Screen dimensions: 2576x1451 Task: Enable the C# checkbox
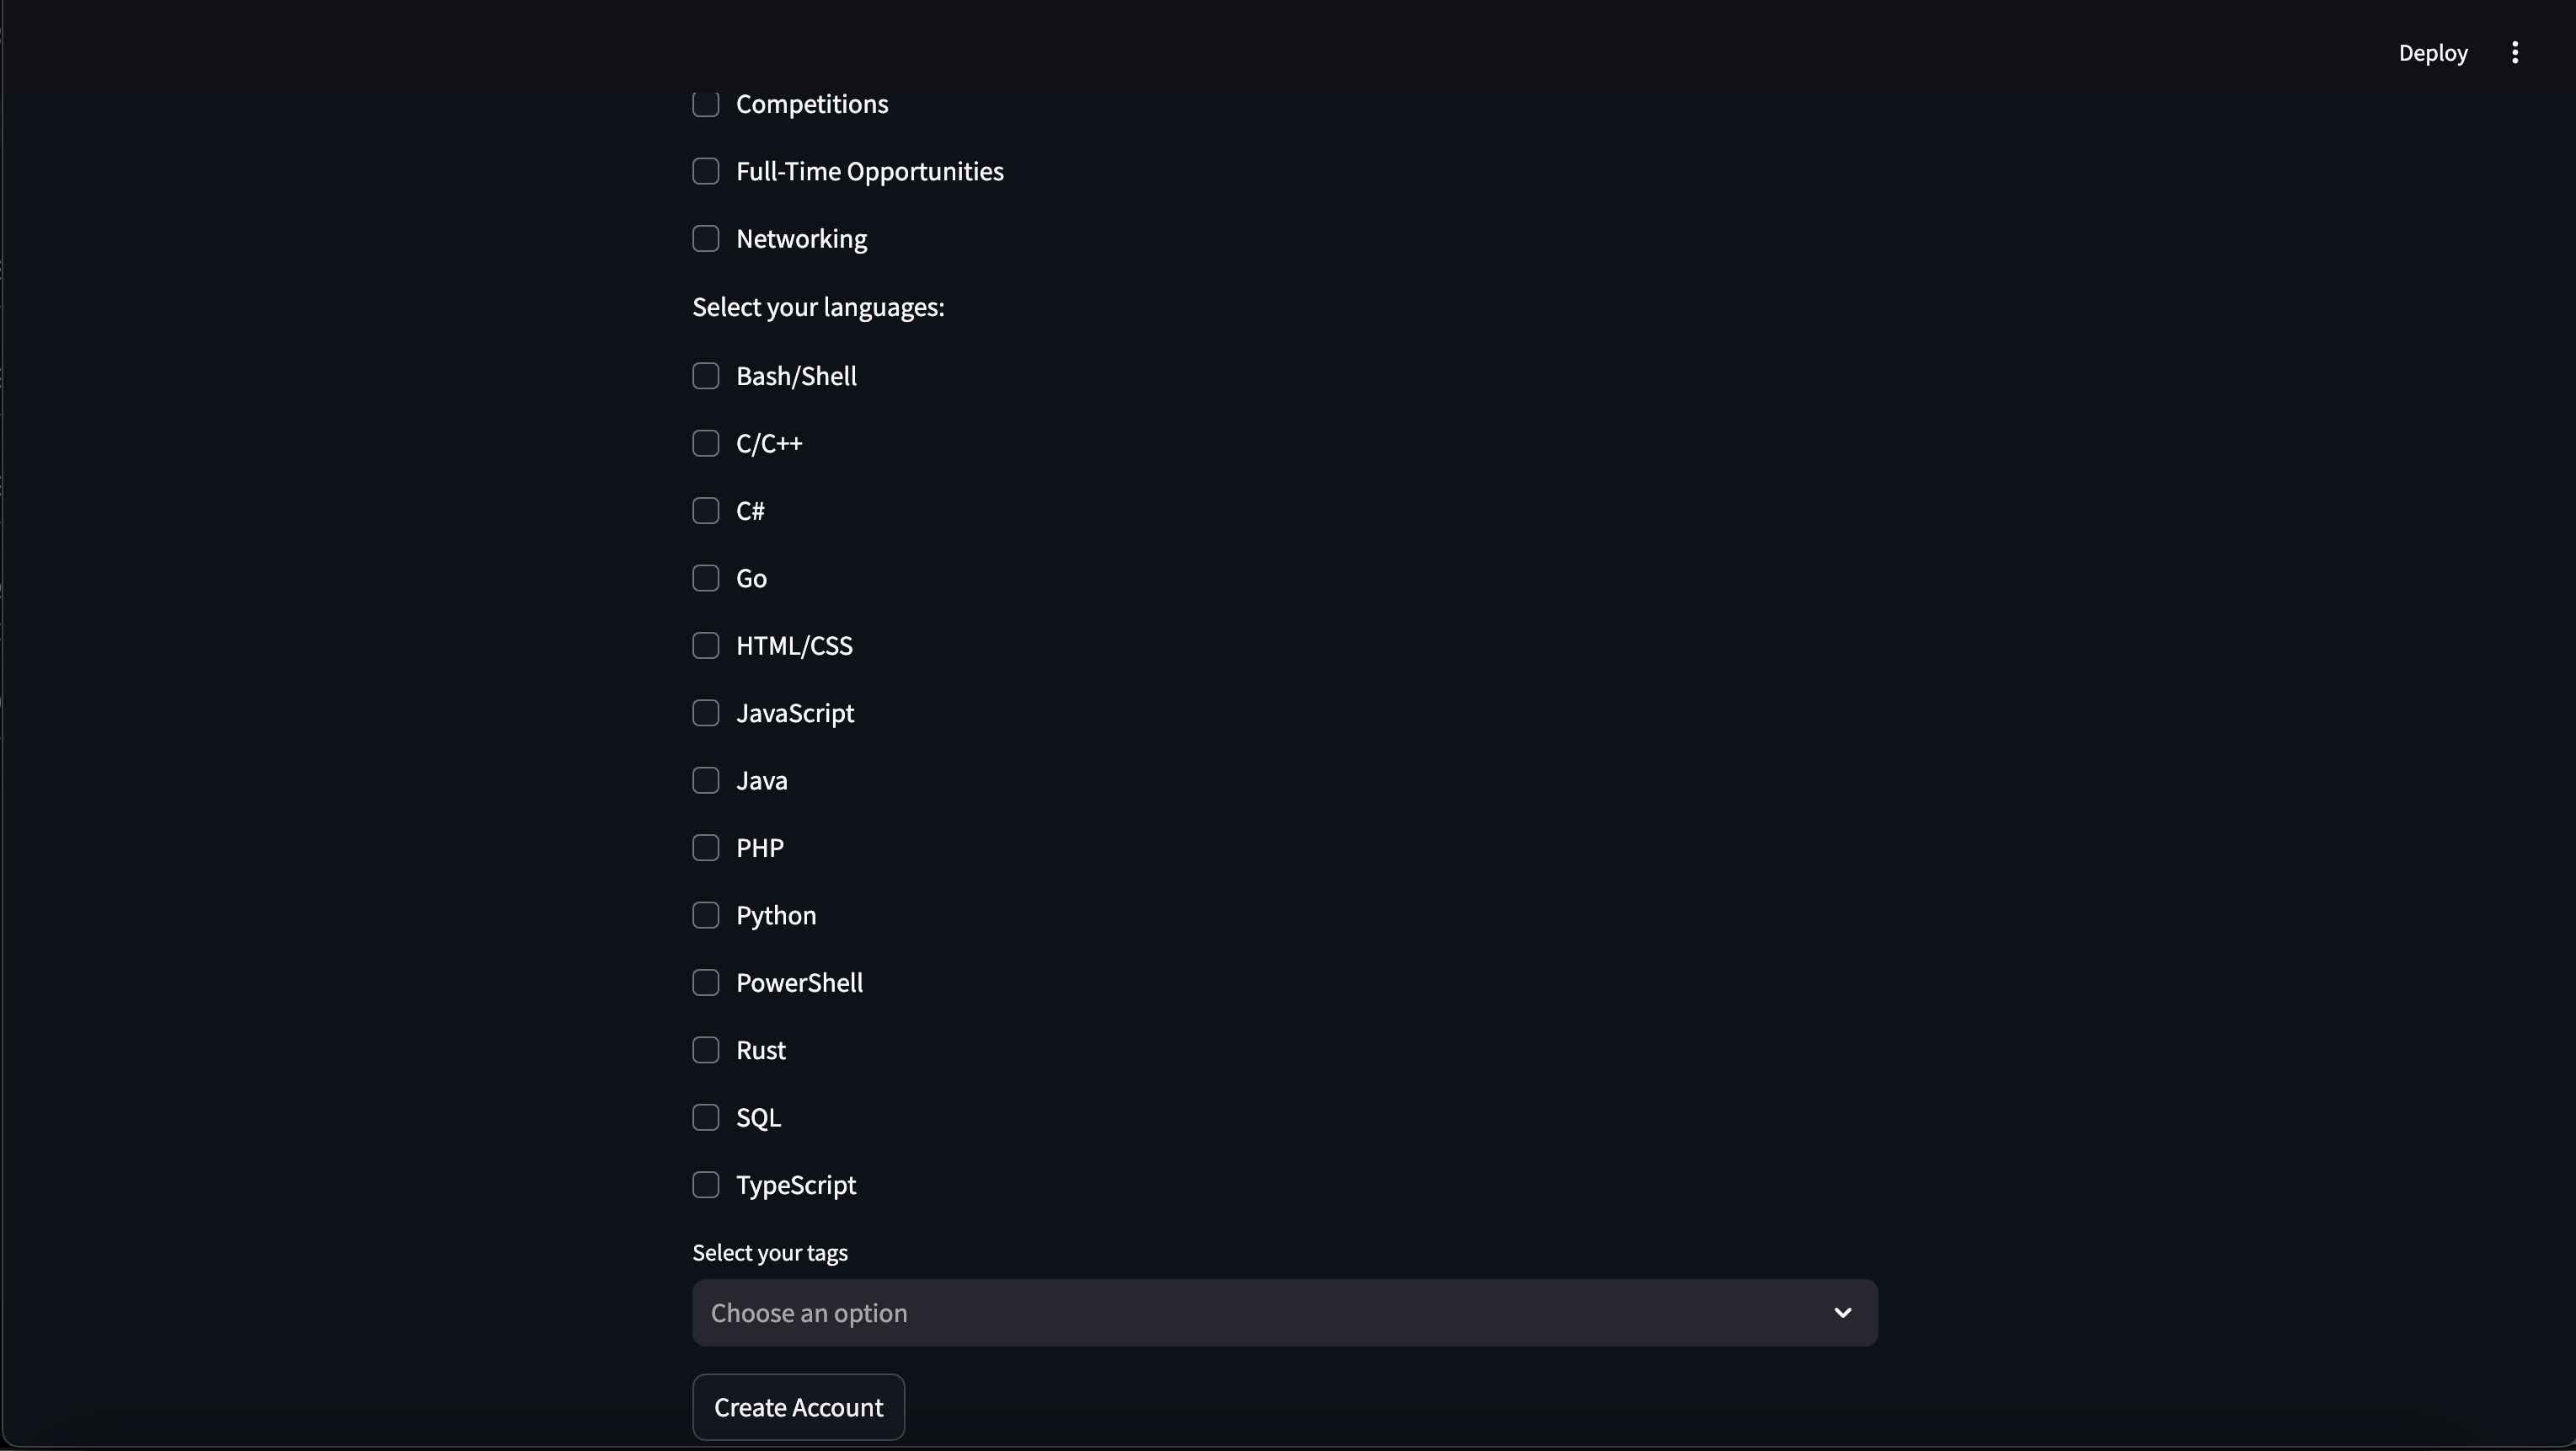(706, 511)
